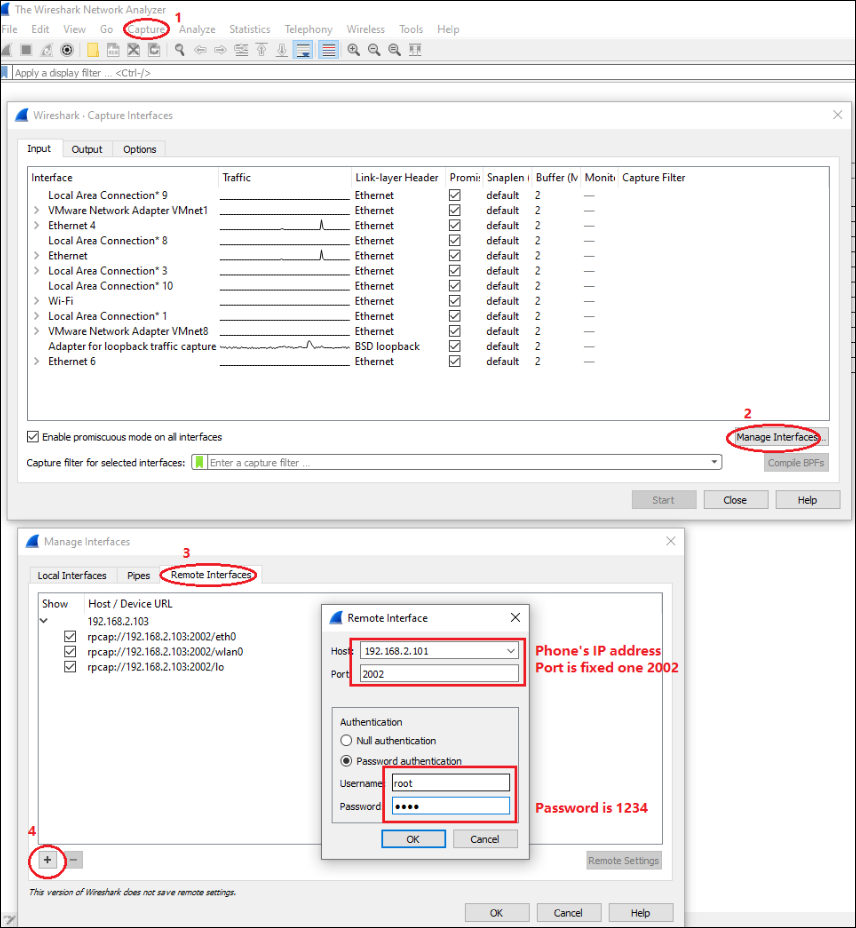856x928 pixels.
Task: Click the Stop capture square toolbar icon
Action: tap(26, 50)
